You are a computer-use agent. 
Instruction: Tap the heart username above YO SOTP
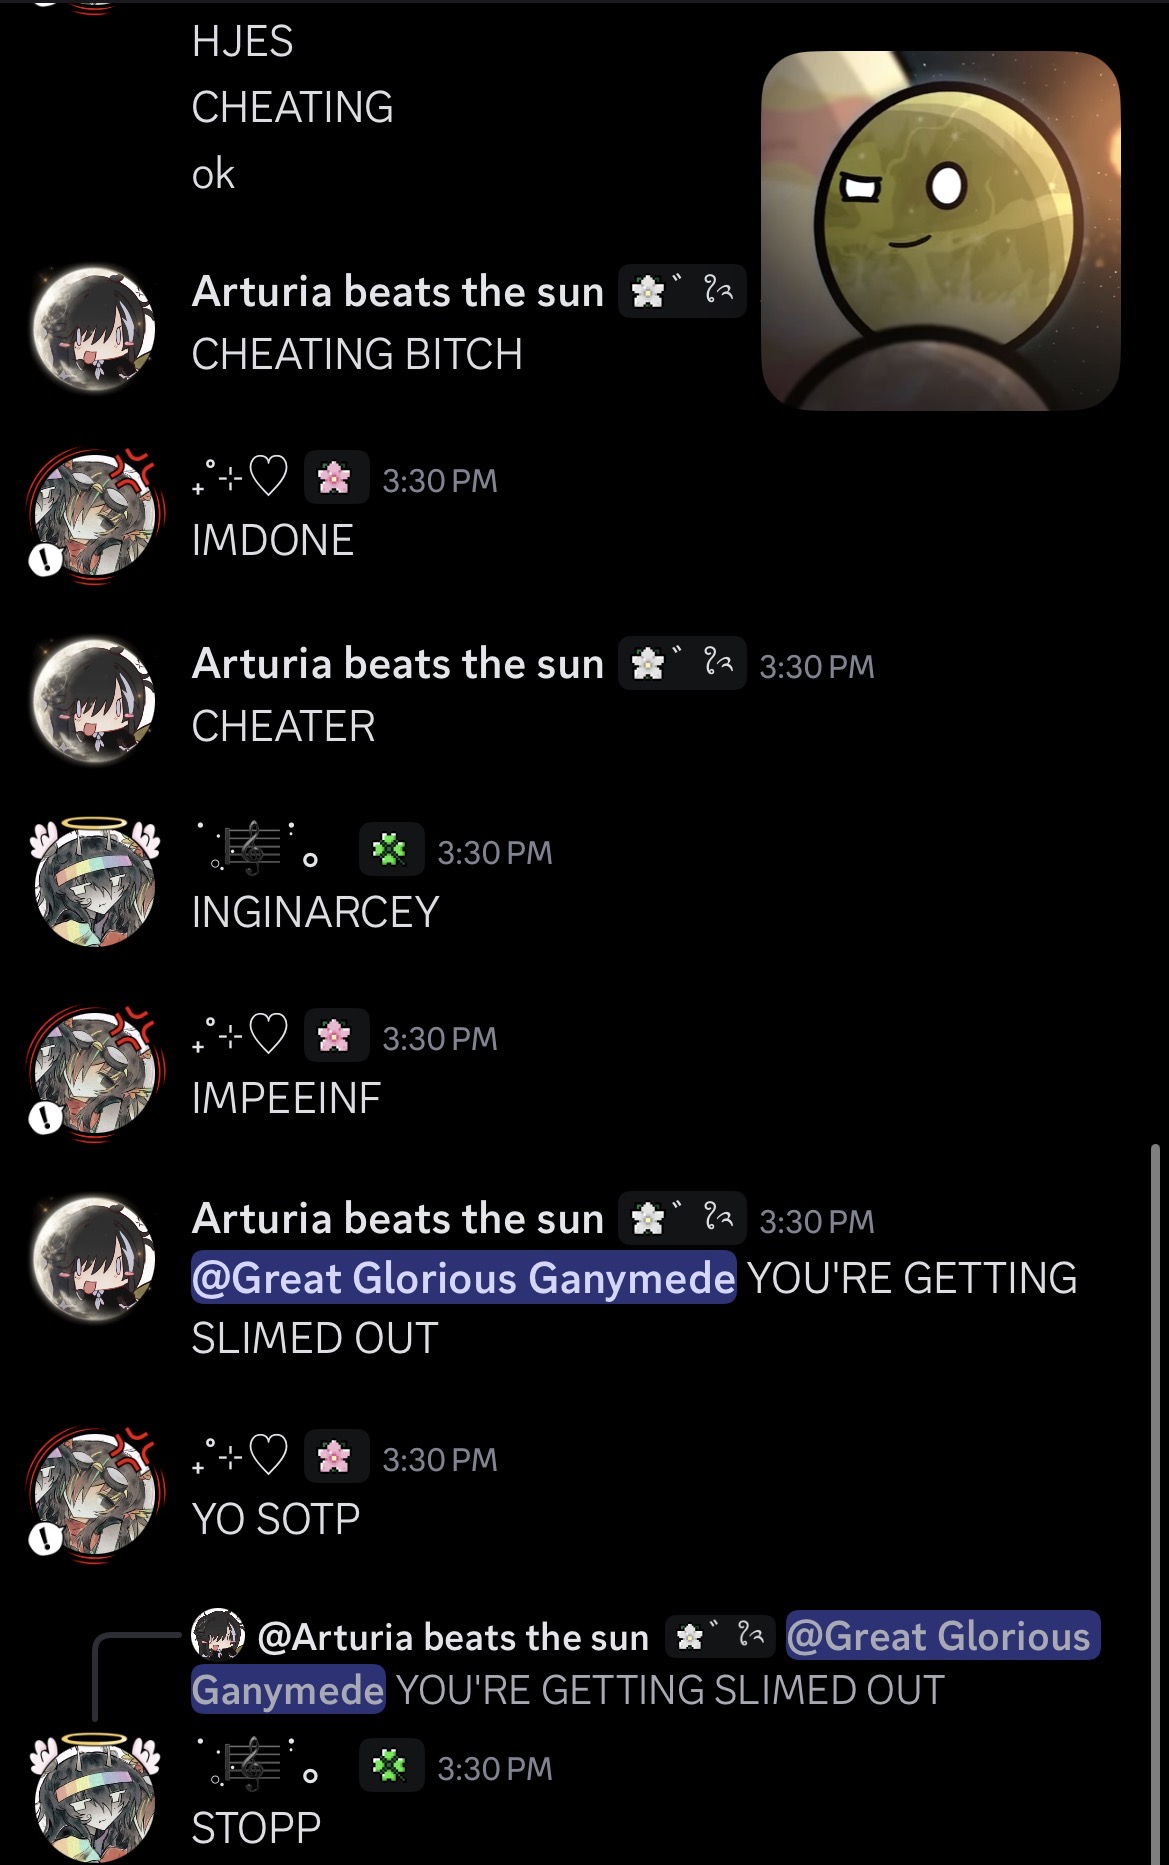(240, 1457)
